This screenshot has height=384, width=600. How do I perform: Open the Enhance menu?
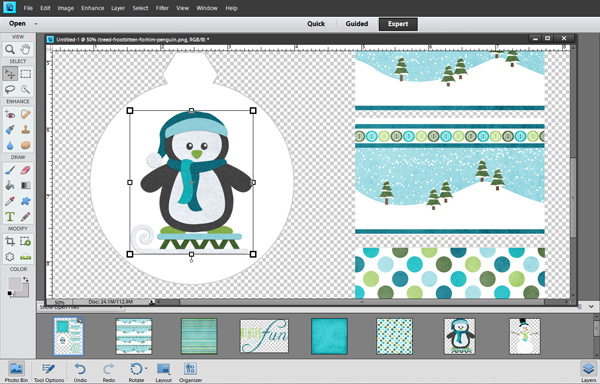pos(93,8)
